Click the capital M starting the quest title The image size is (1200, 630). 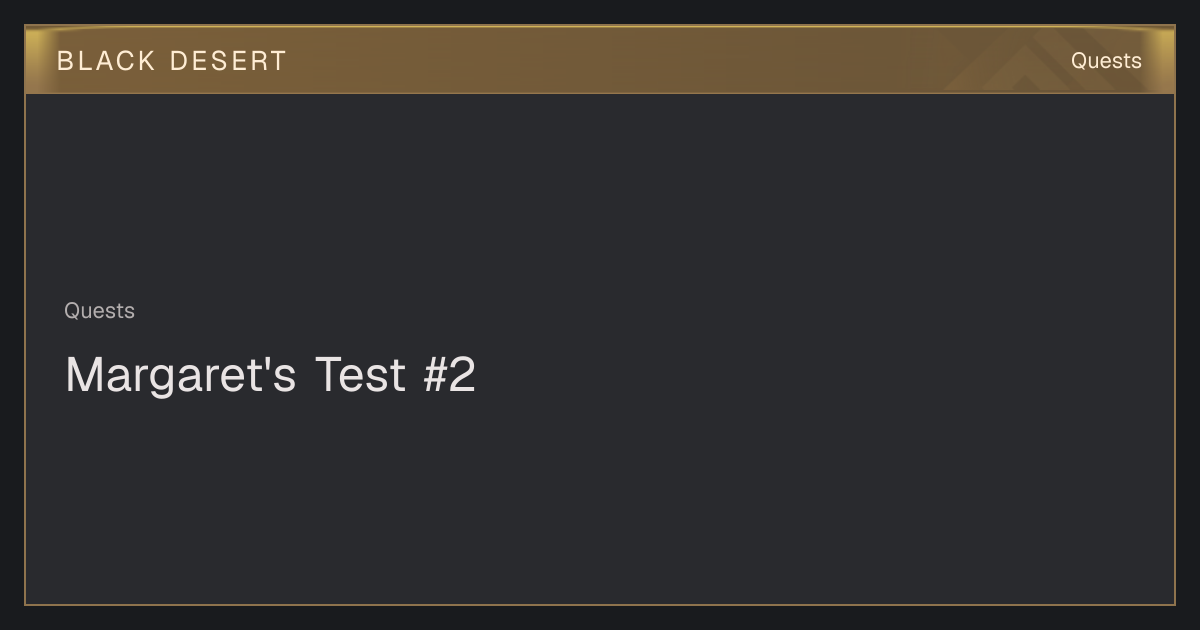point(84,375)
